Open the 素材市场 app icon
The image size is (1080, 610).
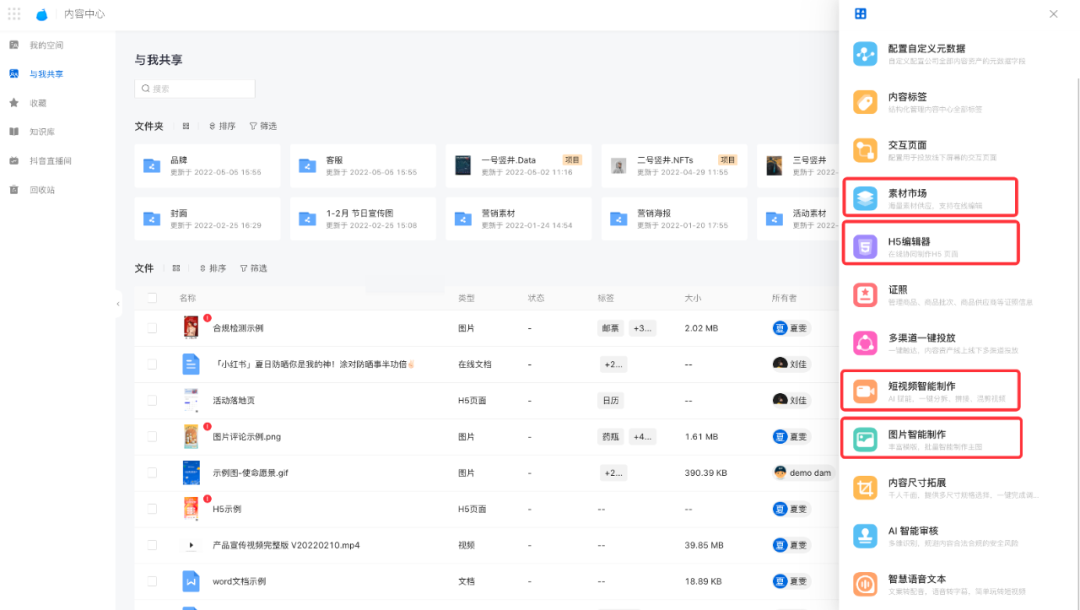click(865, 198)
